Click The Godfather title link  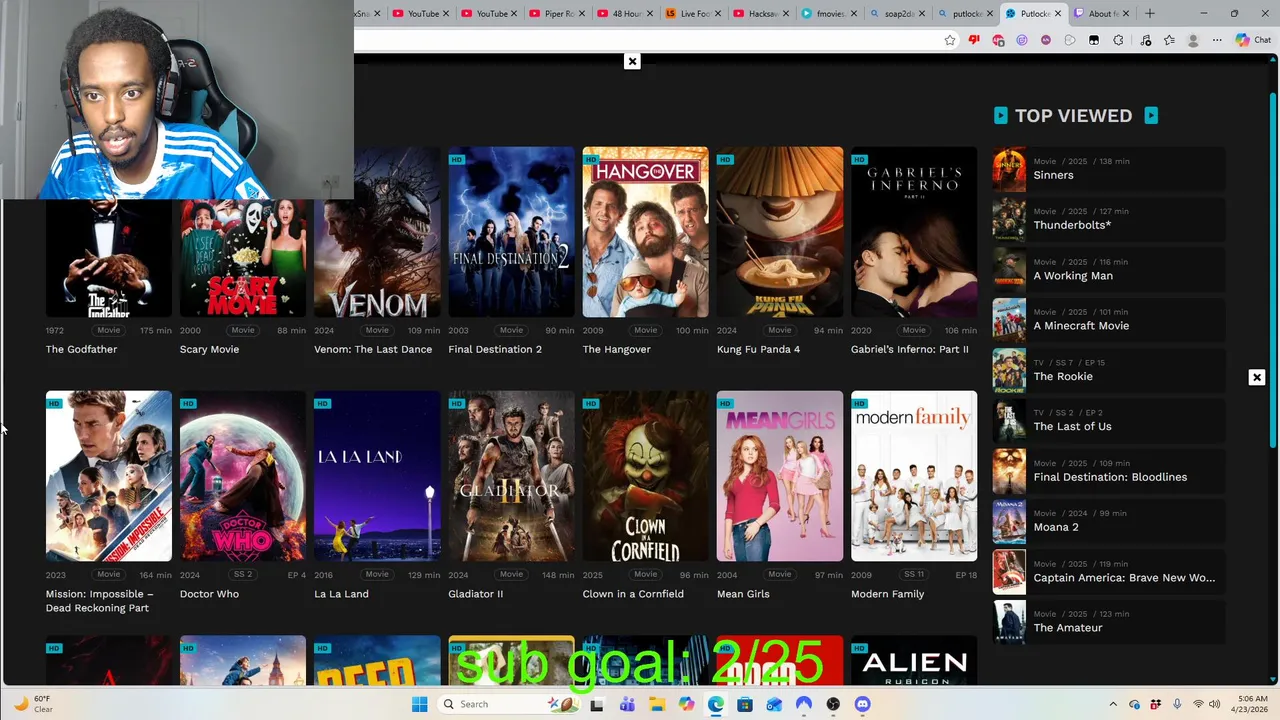(x=81, y=349)
